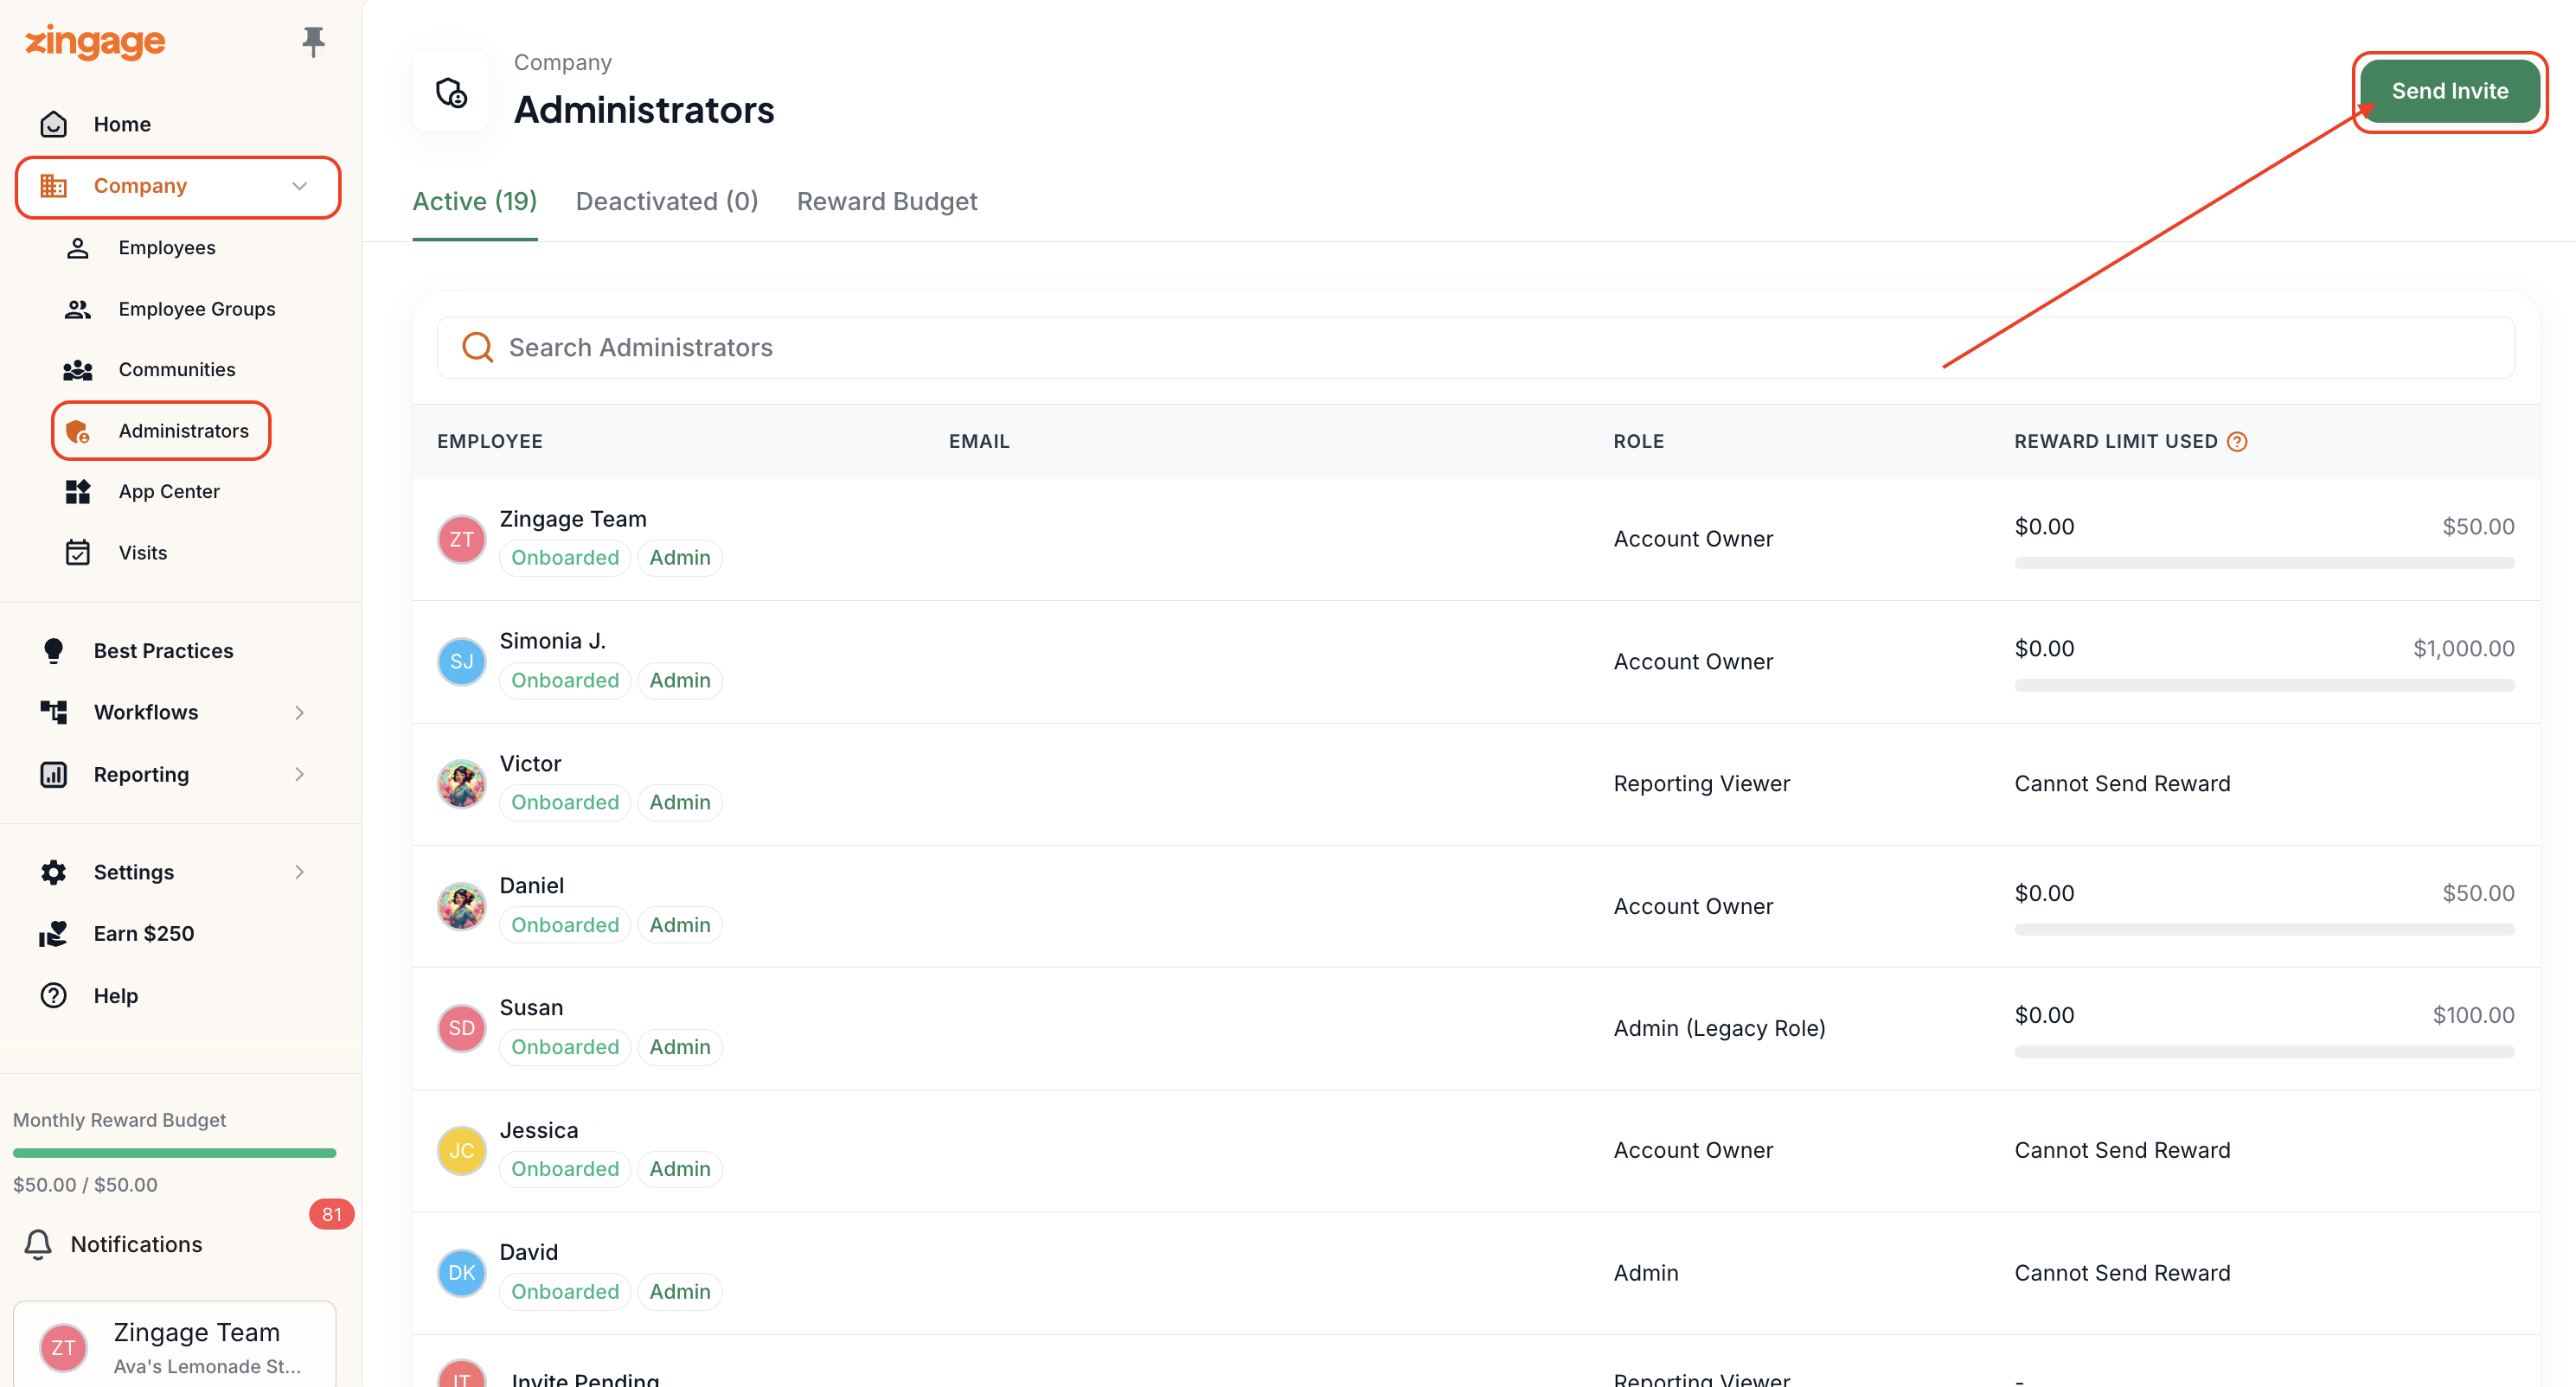Click the App Center widgets icon
Image resolution: width=2576 pixels, height=1387 pixels.
[77, 491]
